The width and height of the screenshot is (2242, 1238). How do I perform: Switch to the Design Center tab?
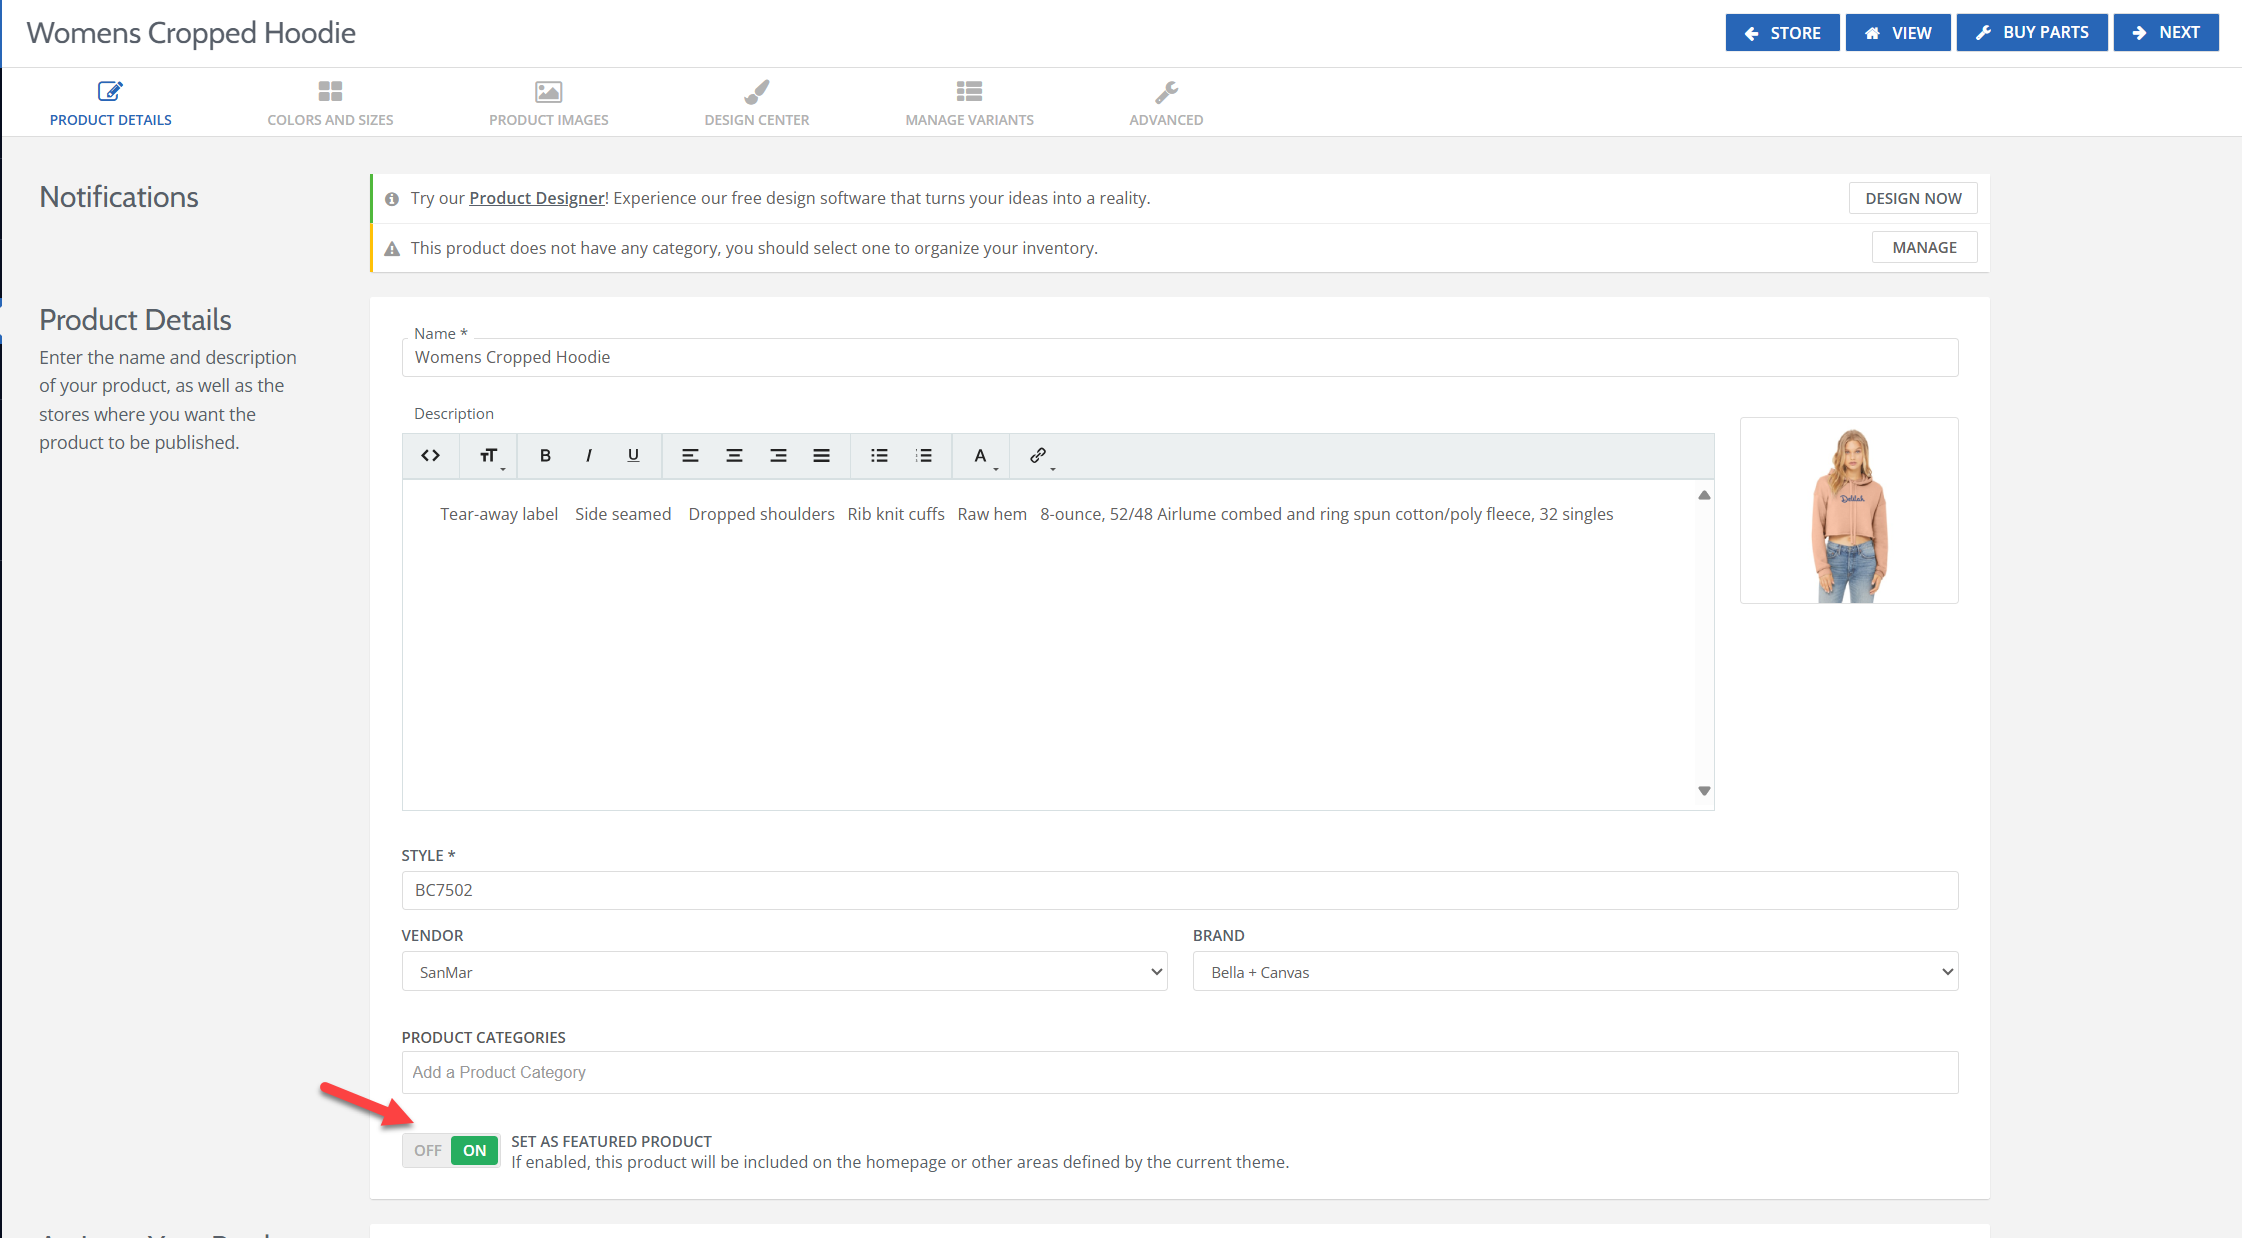(756, 104)
